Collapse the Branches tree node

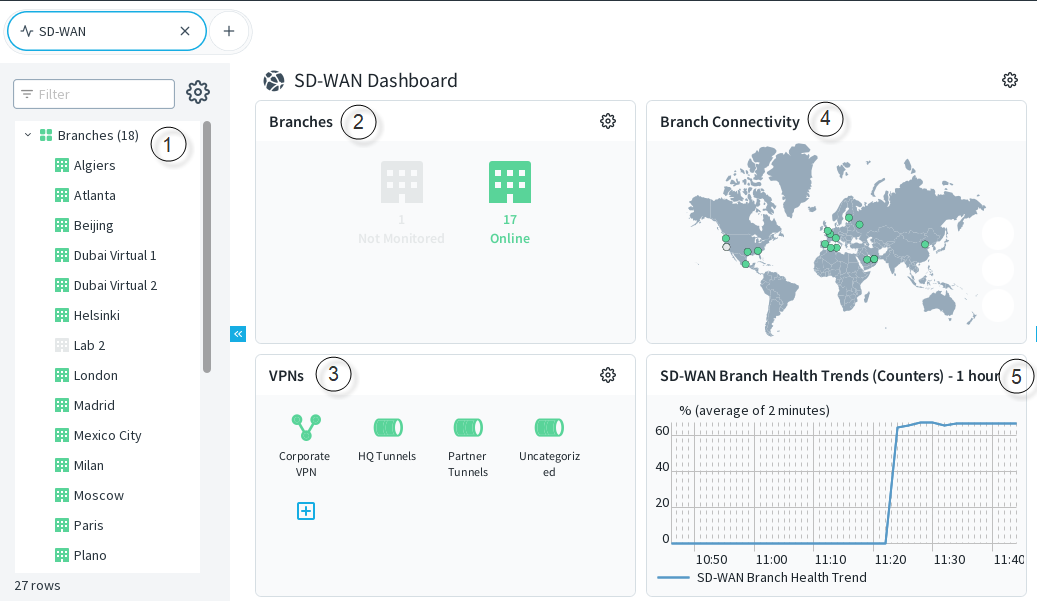pos(28,135)
